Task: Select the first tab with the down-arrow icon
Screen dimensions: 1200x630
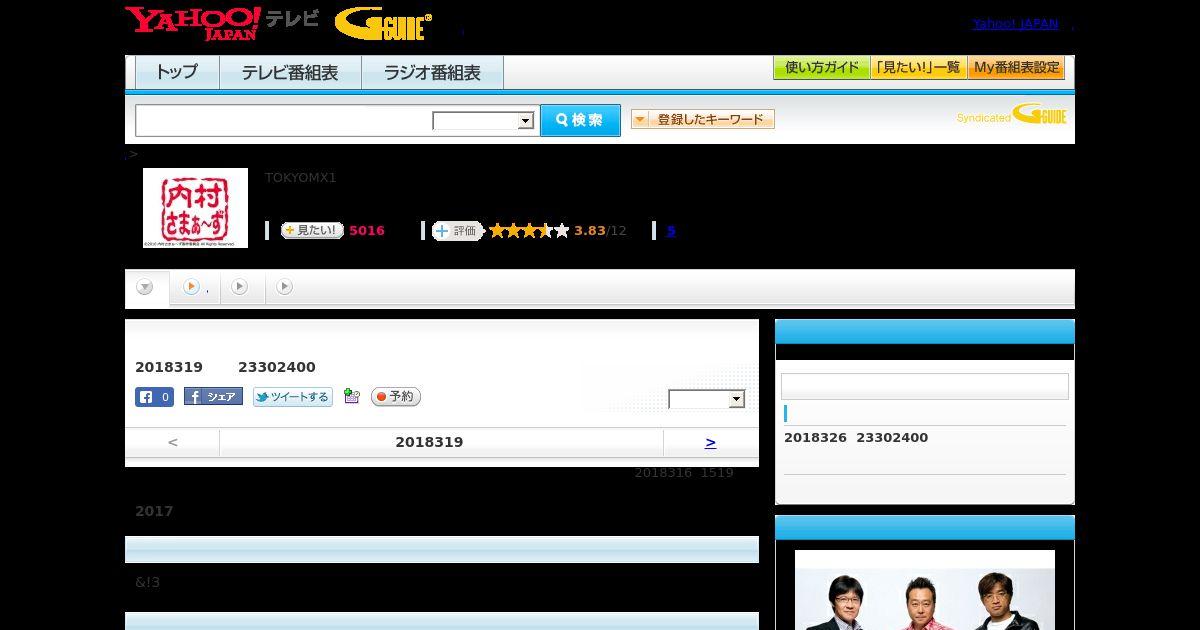Action: 146,287
